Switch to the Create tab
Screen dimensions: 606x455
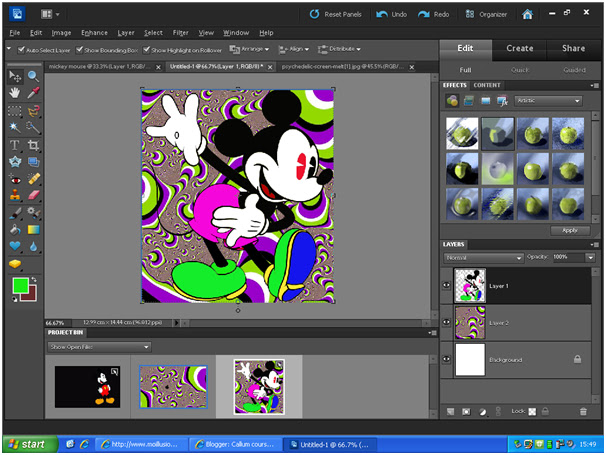pyautogui.click(x=519, y=48)
